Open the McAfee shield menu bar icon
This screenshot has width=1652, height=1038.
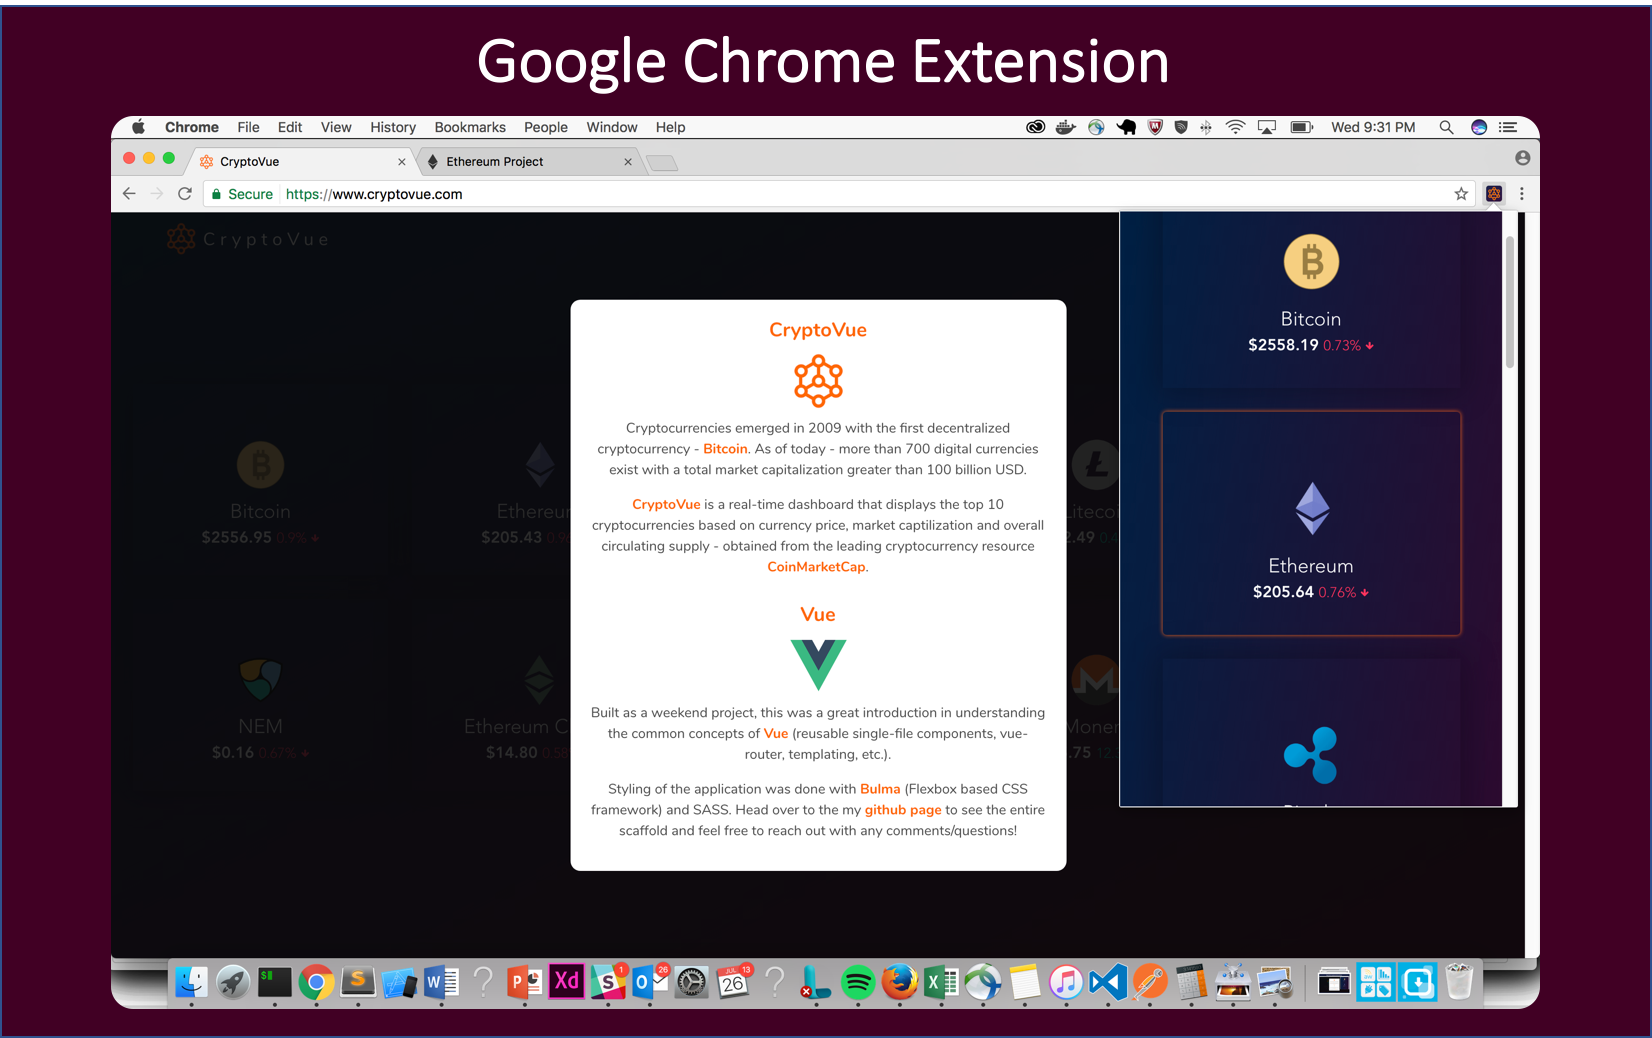pyautogui.click(x=1155, y=127)
